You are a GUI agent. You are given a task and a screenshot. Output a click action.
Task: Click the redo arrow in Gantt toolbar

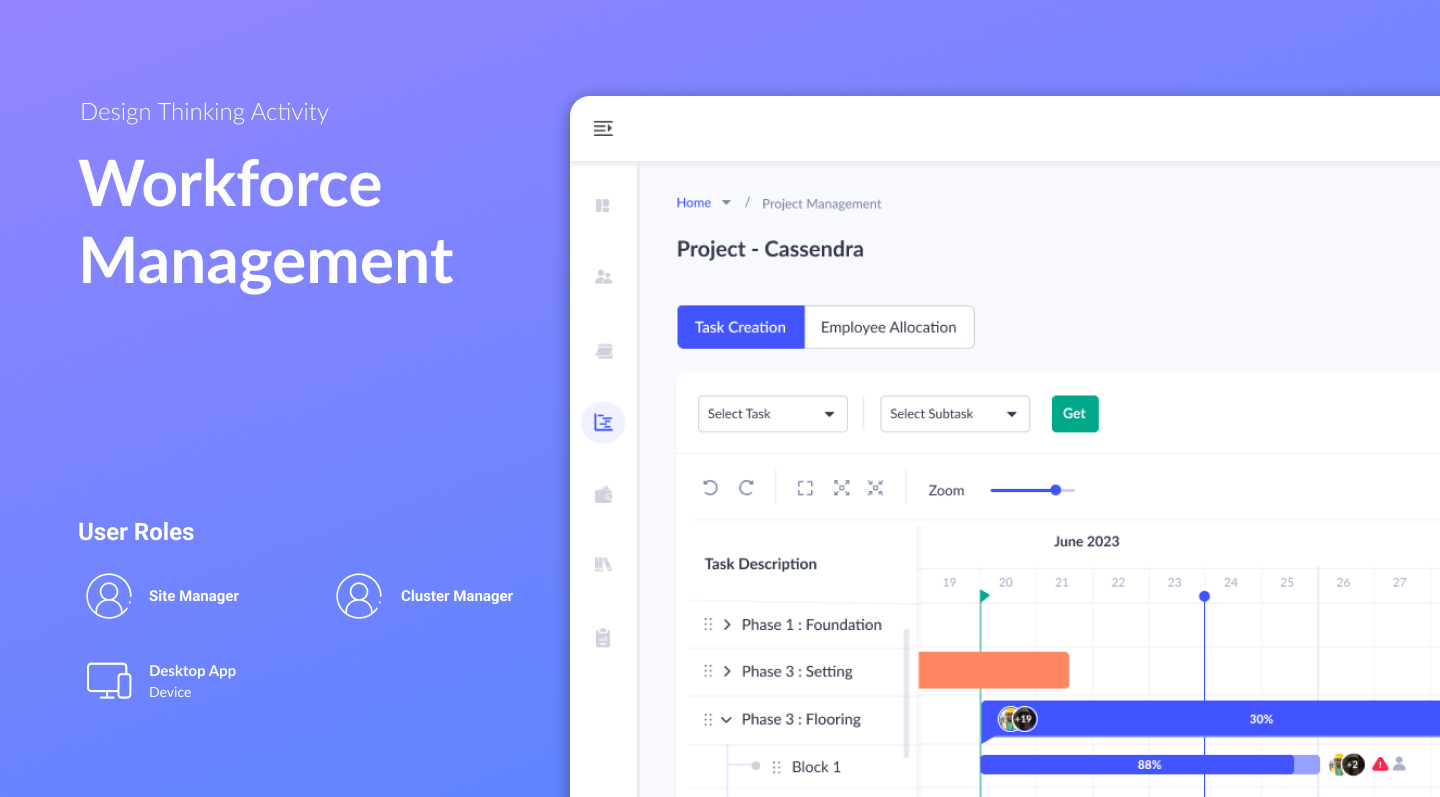point(746,488)
